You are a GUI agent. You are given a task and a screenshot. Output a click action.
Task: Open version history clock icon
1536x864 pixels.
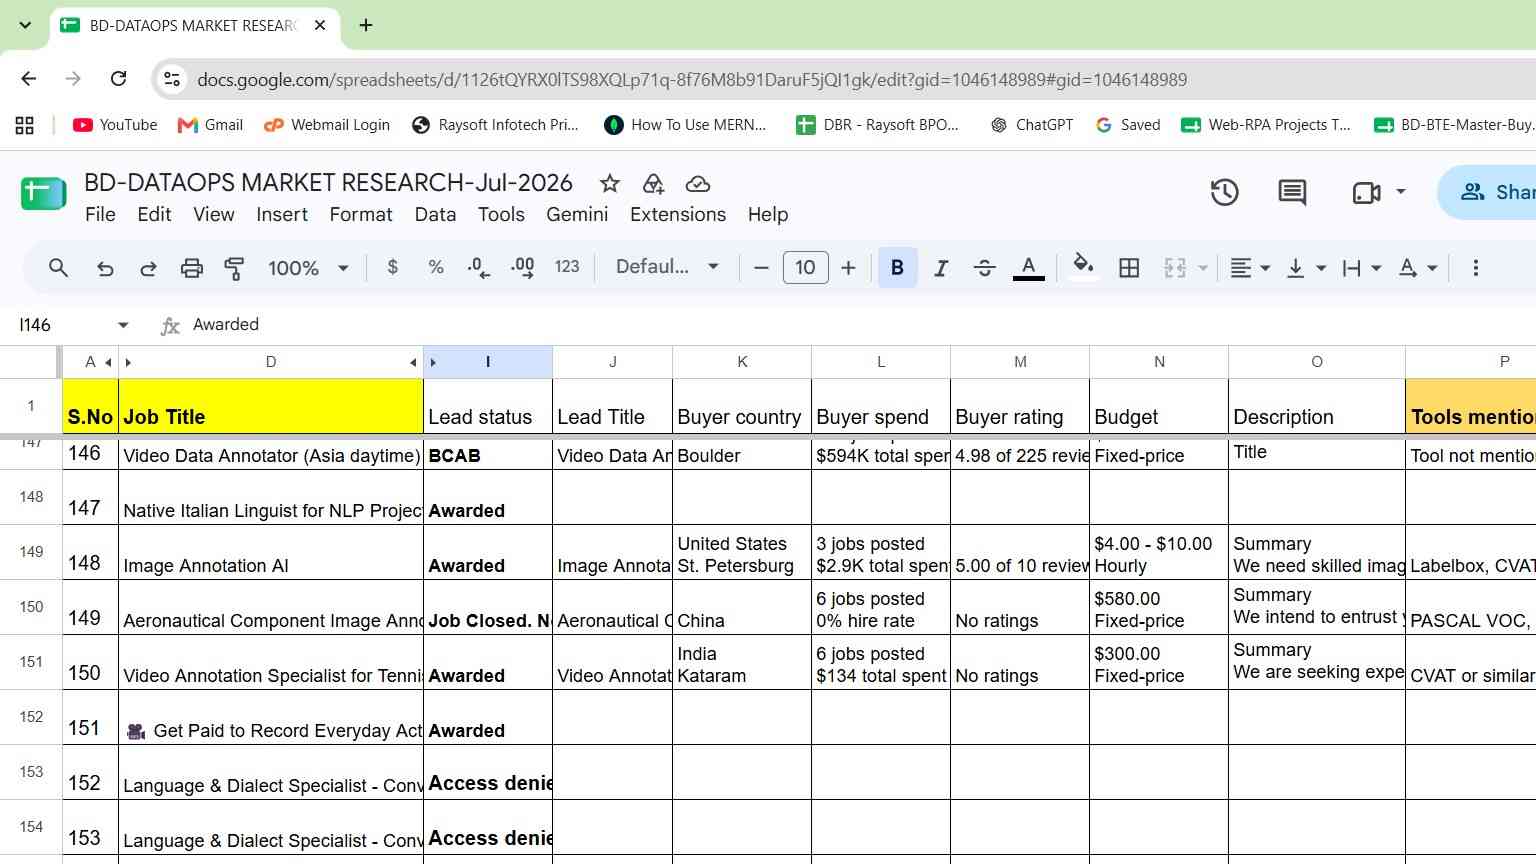pos(1225,193)
